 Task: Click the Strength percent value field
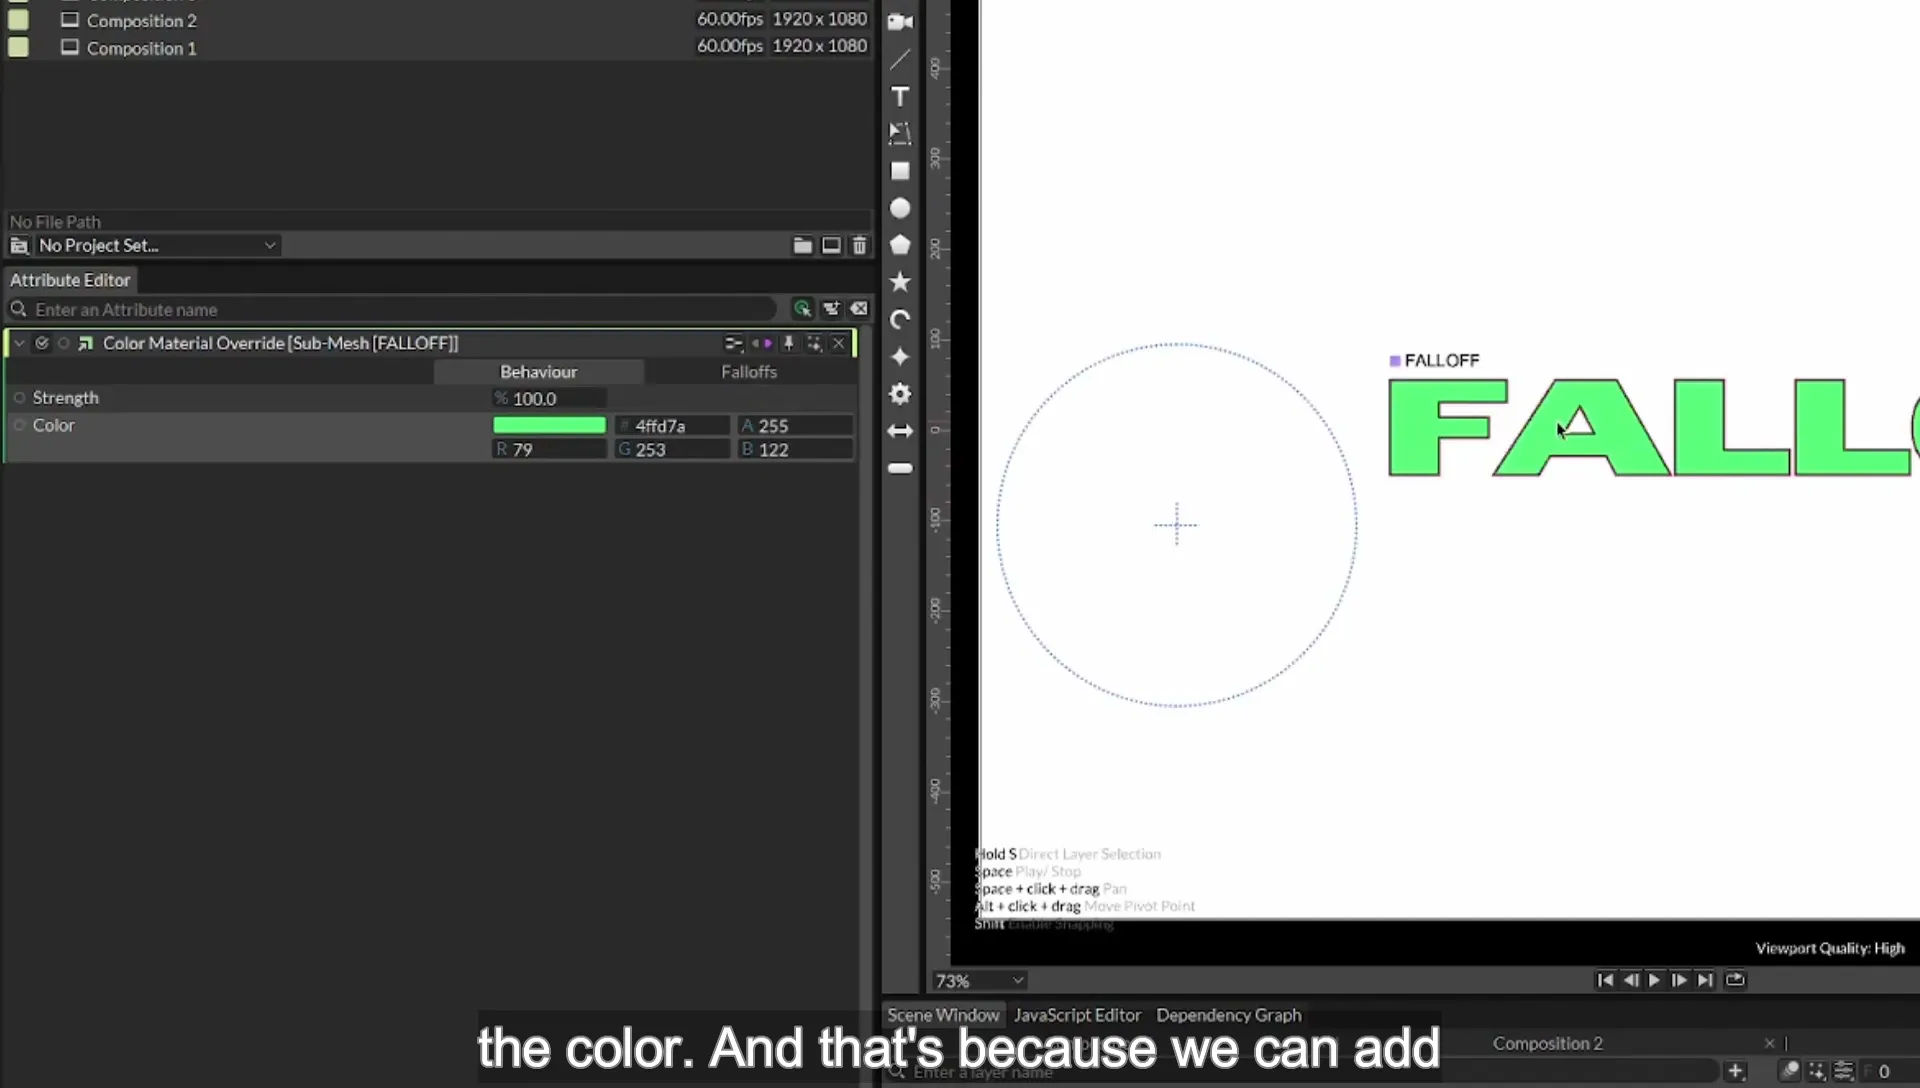[x=549, y=398]
